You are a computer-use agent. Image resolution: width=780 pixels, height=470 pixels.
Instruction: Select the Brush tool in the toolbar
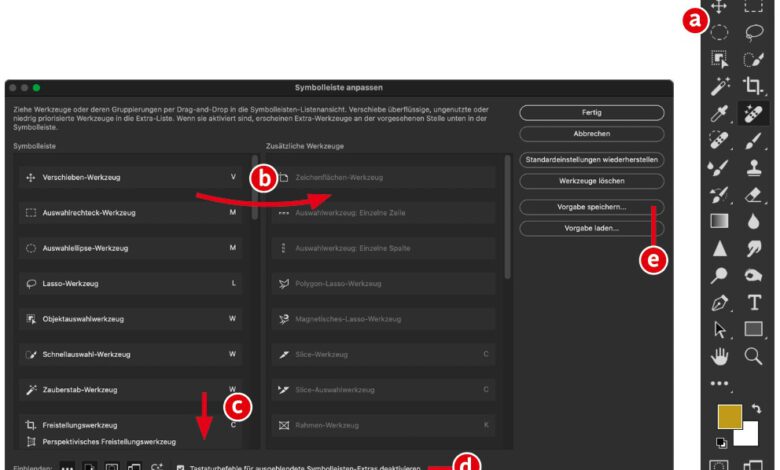pyautogui.click(x=754, y=141)
